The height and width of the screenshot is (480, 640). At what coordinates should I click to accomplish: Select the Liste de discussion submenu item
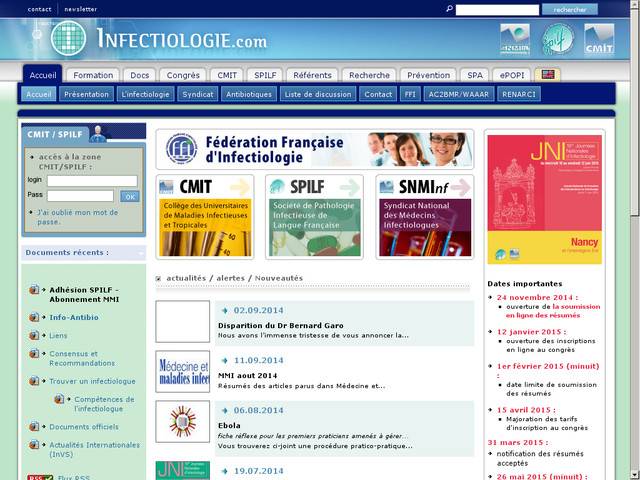pos(318,94)
